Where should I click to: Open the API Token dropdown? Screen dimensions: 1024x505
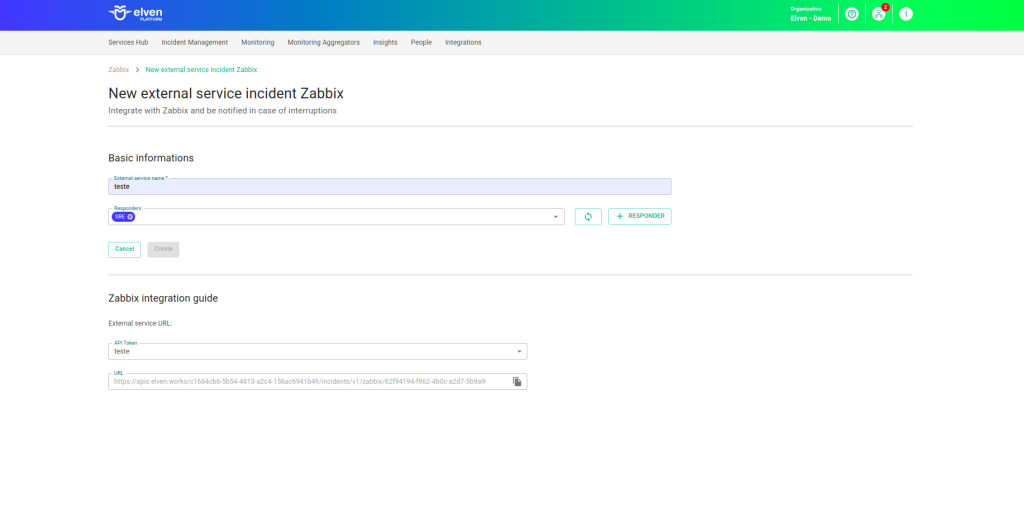[519, 352]
